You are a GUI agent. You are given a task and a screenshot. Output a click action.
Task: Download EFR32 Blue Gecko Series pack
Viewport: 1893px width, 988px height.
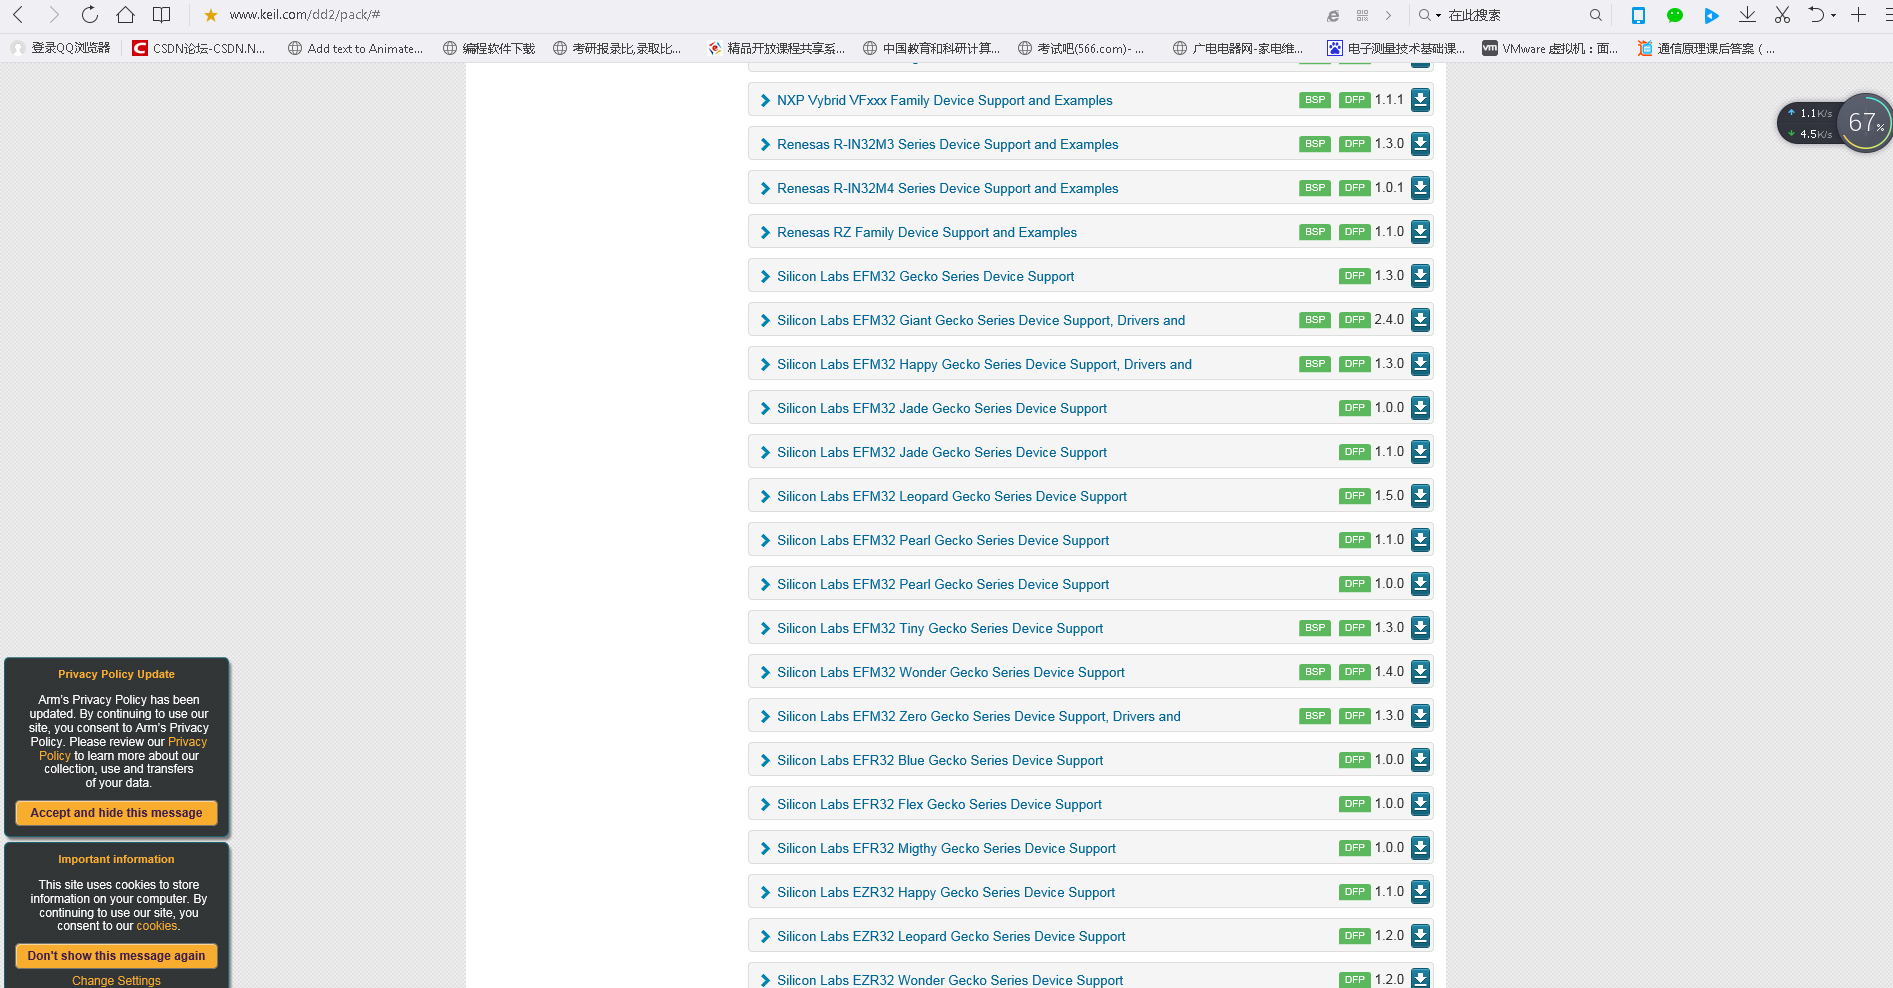point(1420,760)
